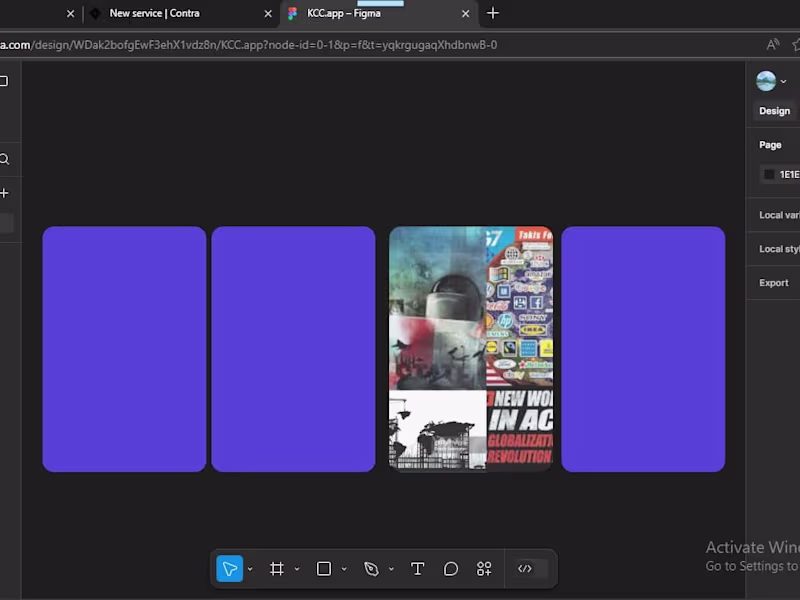Click the browser address bar URL
This screenshot has height=600, width=800.
[x=248, y=45]
